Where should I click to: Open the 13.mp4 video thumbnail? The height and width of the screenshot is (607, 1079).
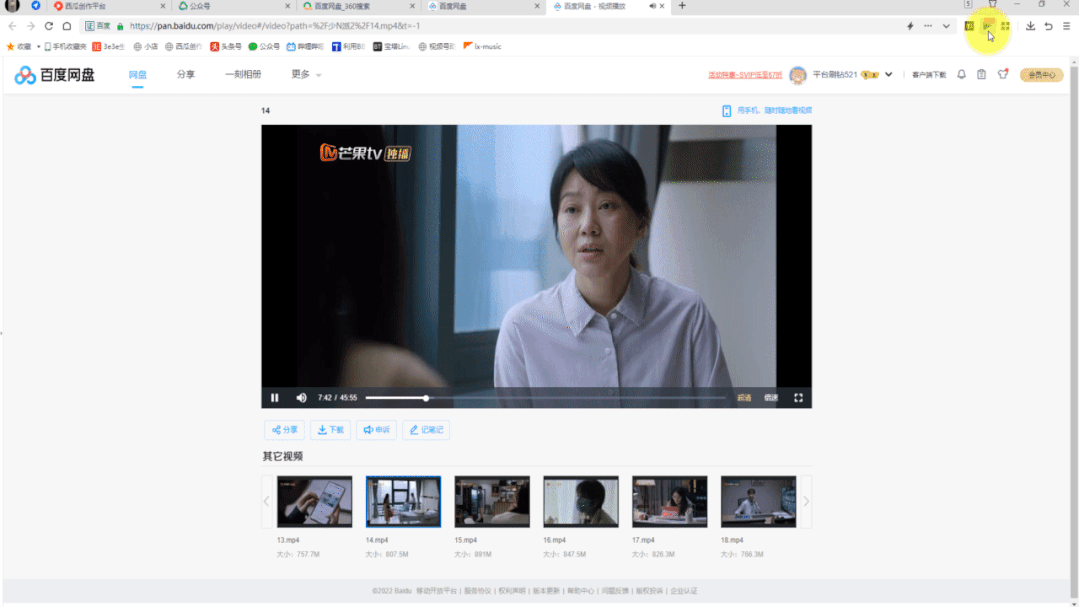pyautogui.click(x=314, y=502)
